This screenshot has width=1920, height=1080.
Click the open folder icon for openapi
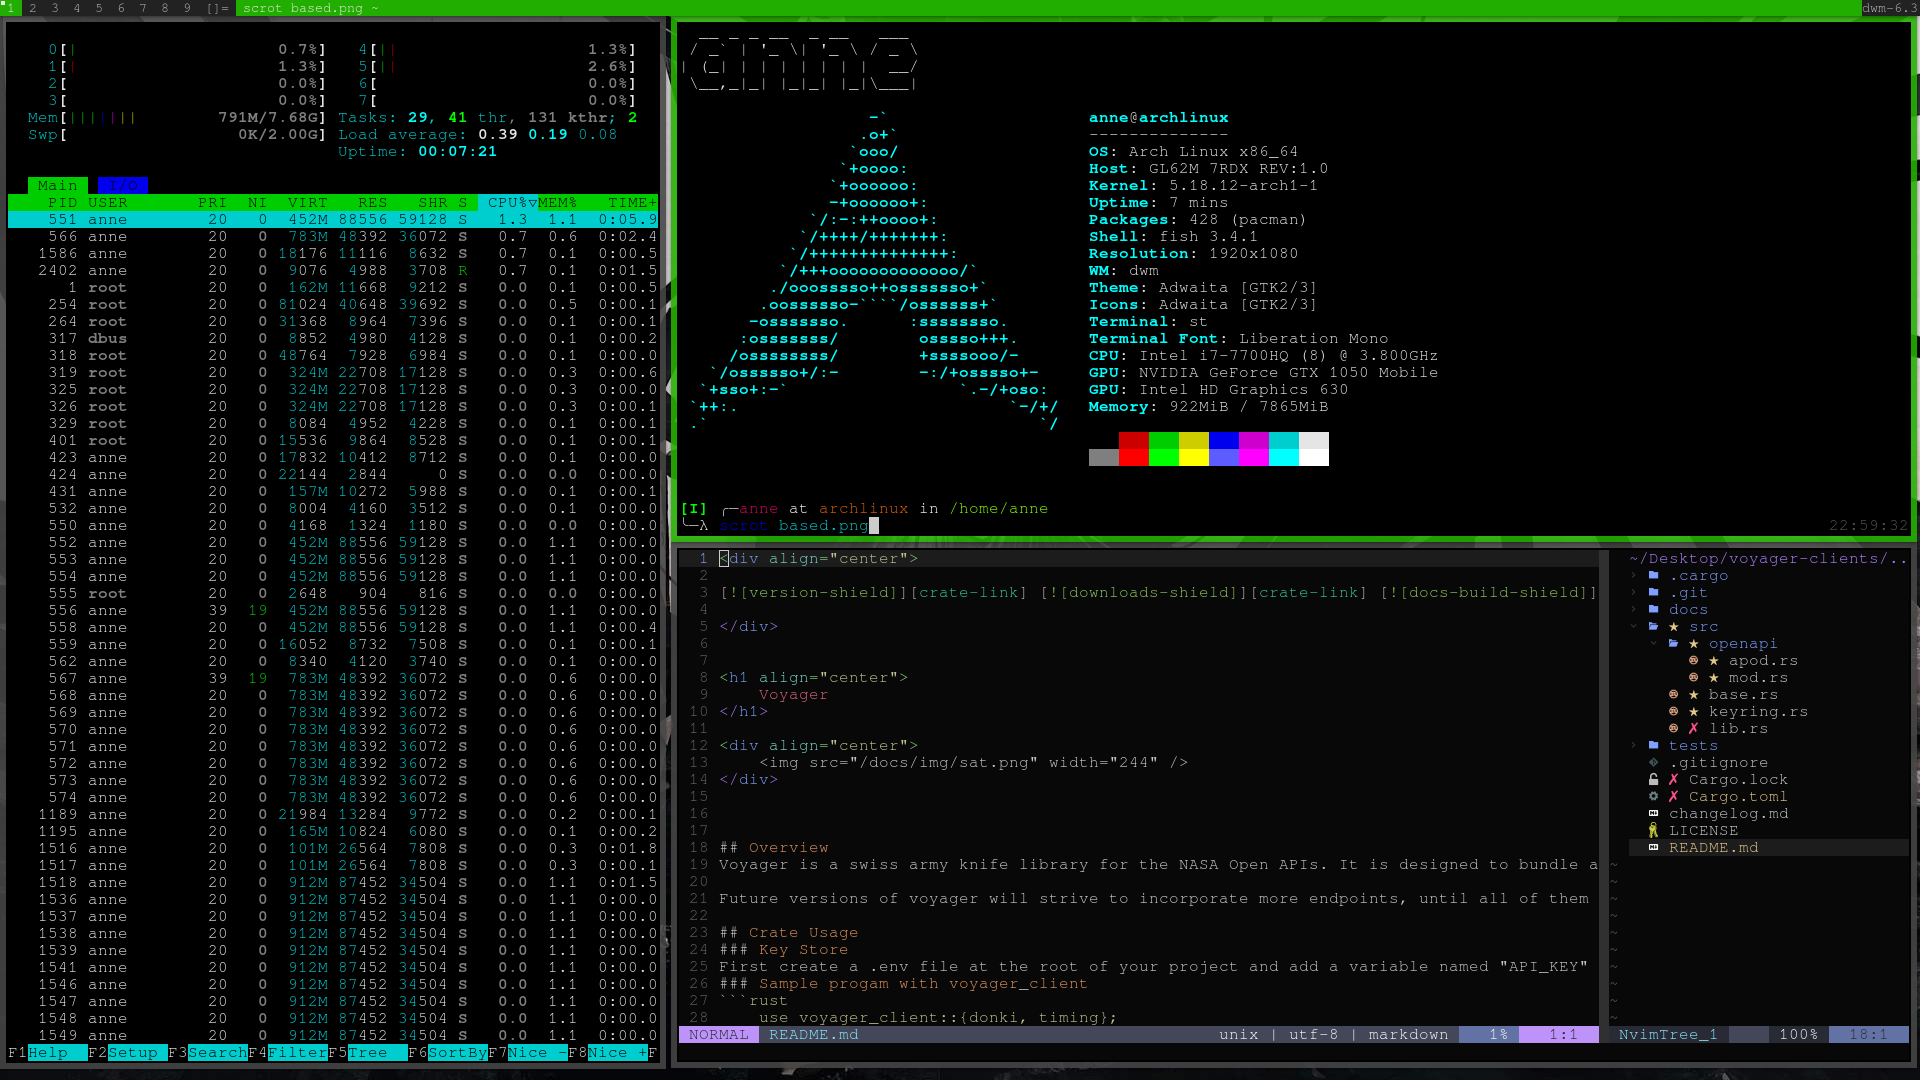(1673, 644)
